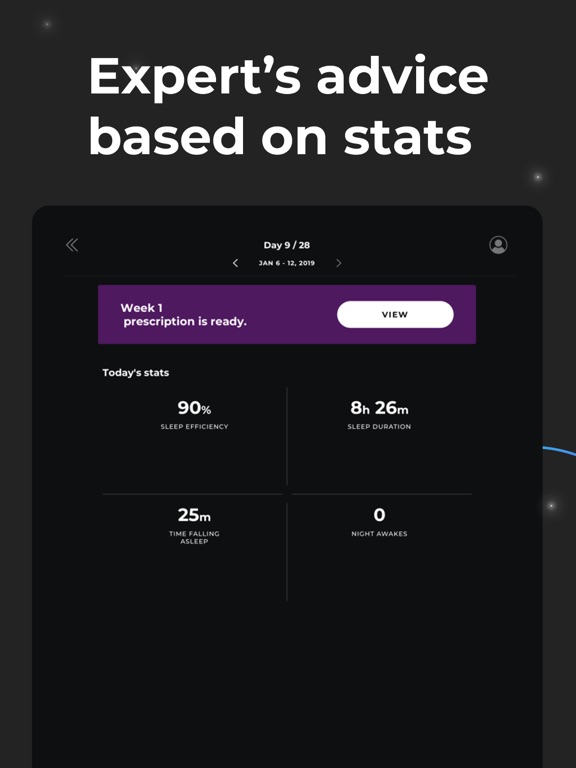Click the TIME FALLING ASLEEP label

194,537
